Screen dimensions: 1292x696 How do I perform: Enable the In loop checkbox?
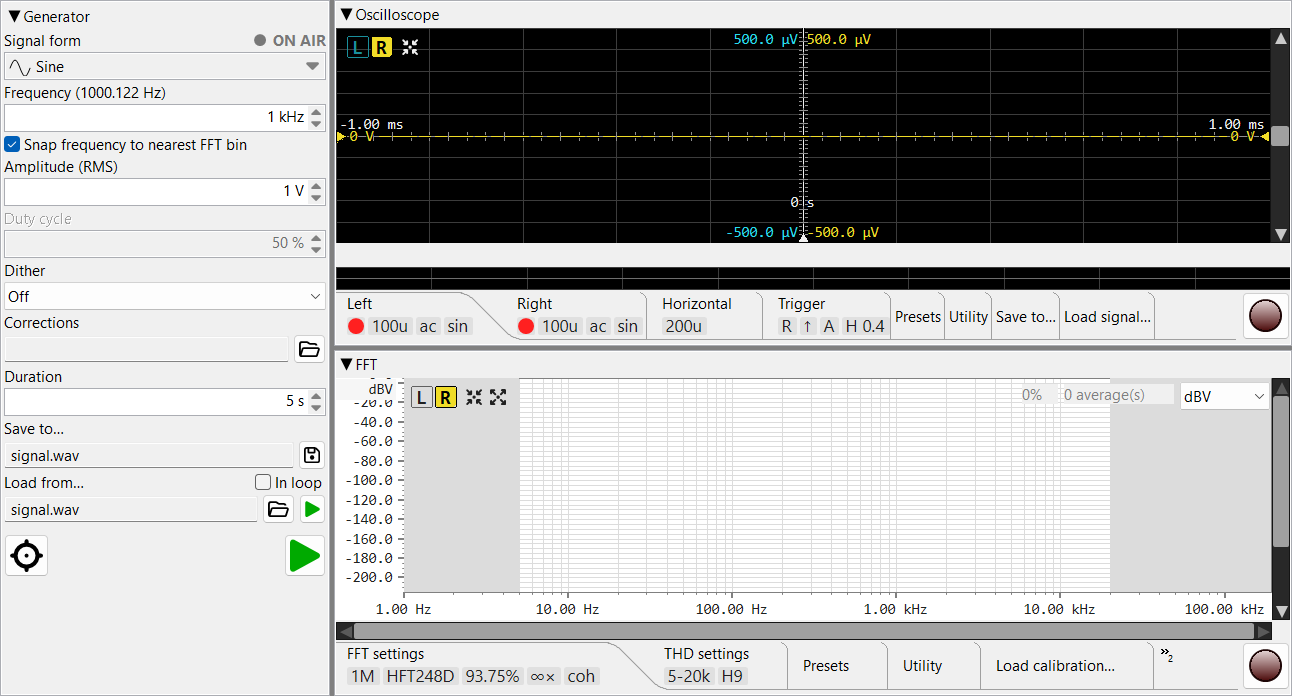pyautogui.click(x=263, y=483)
